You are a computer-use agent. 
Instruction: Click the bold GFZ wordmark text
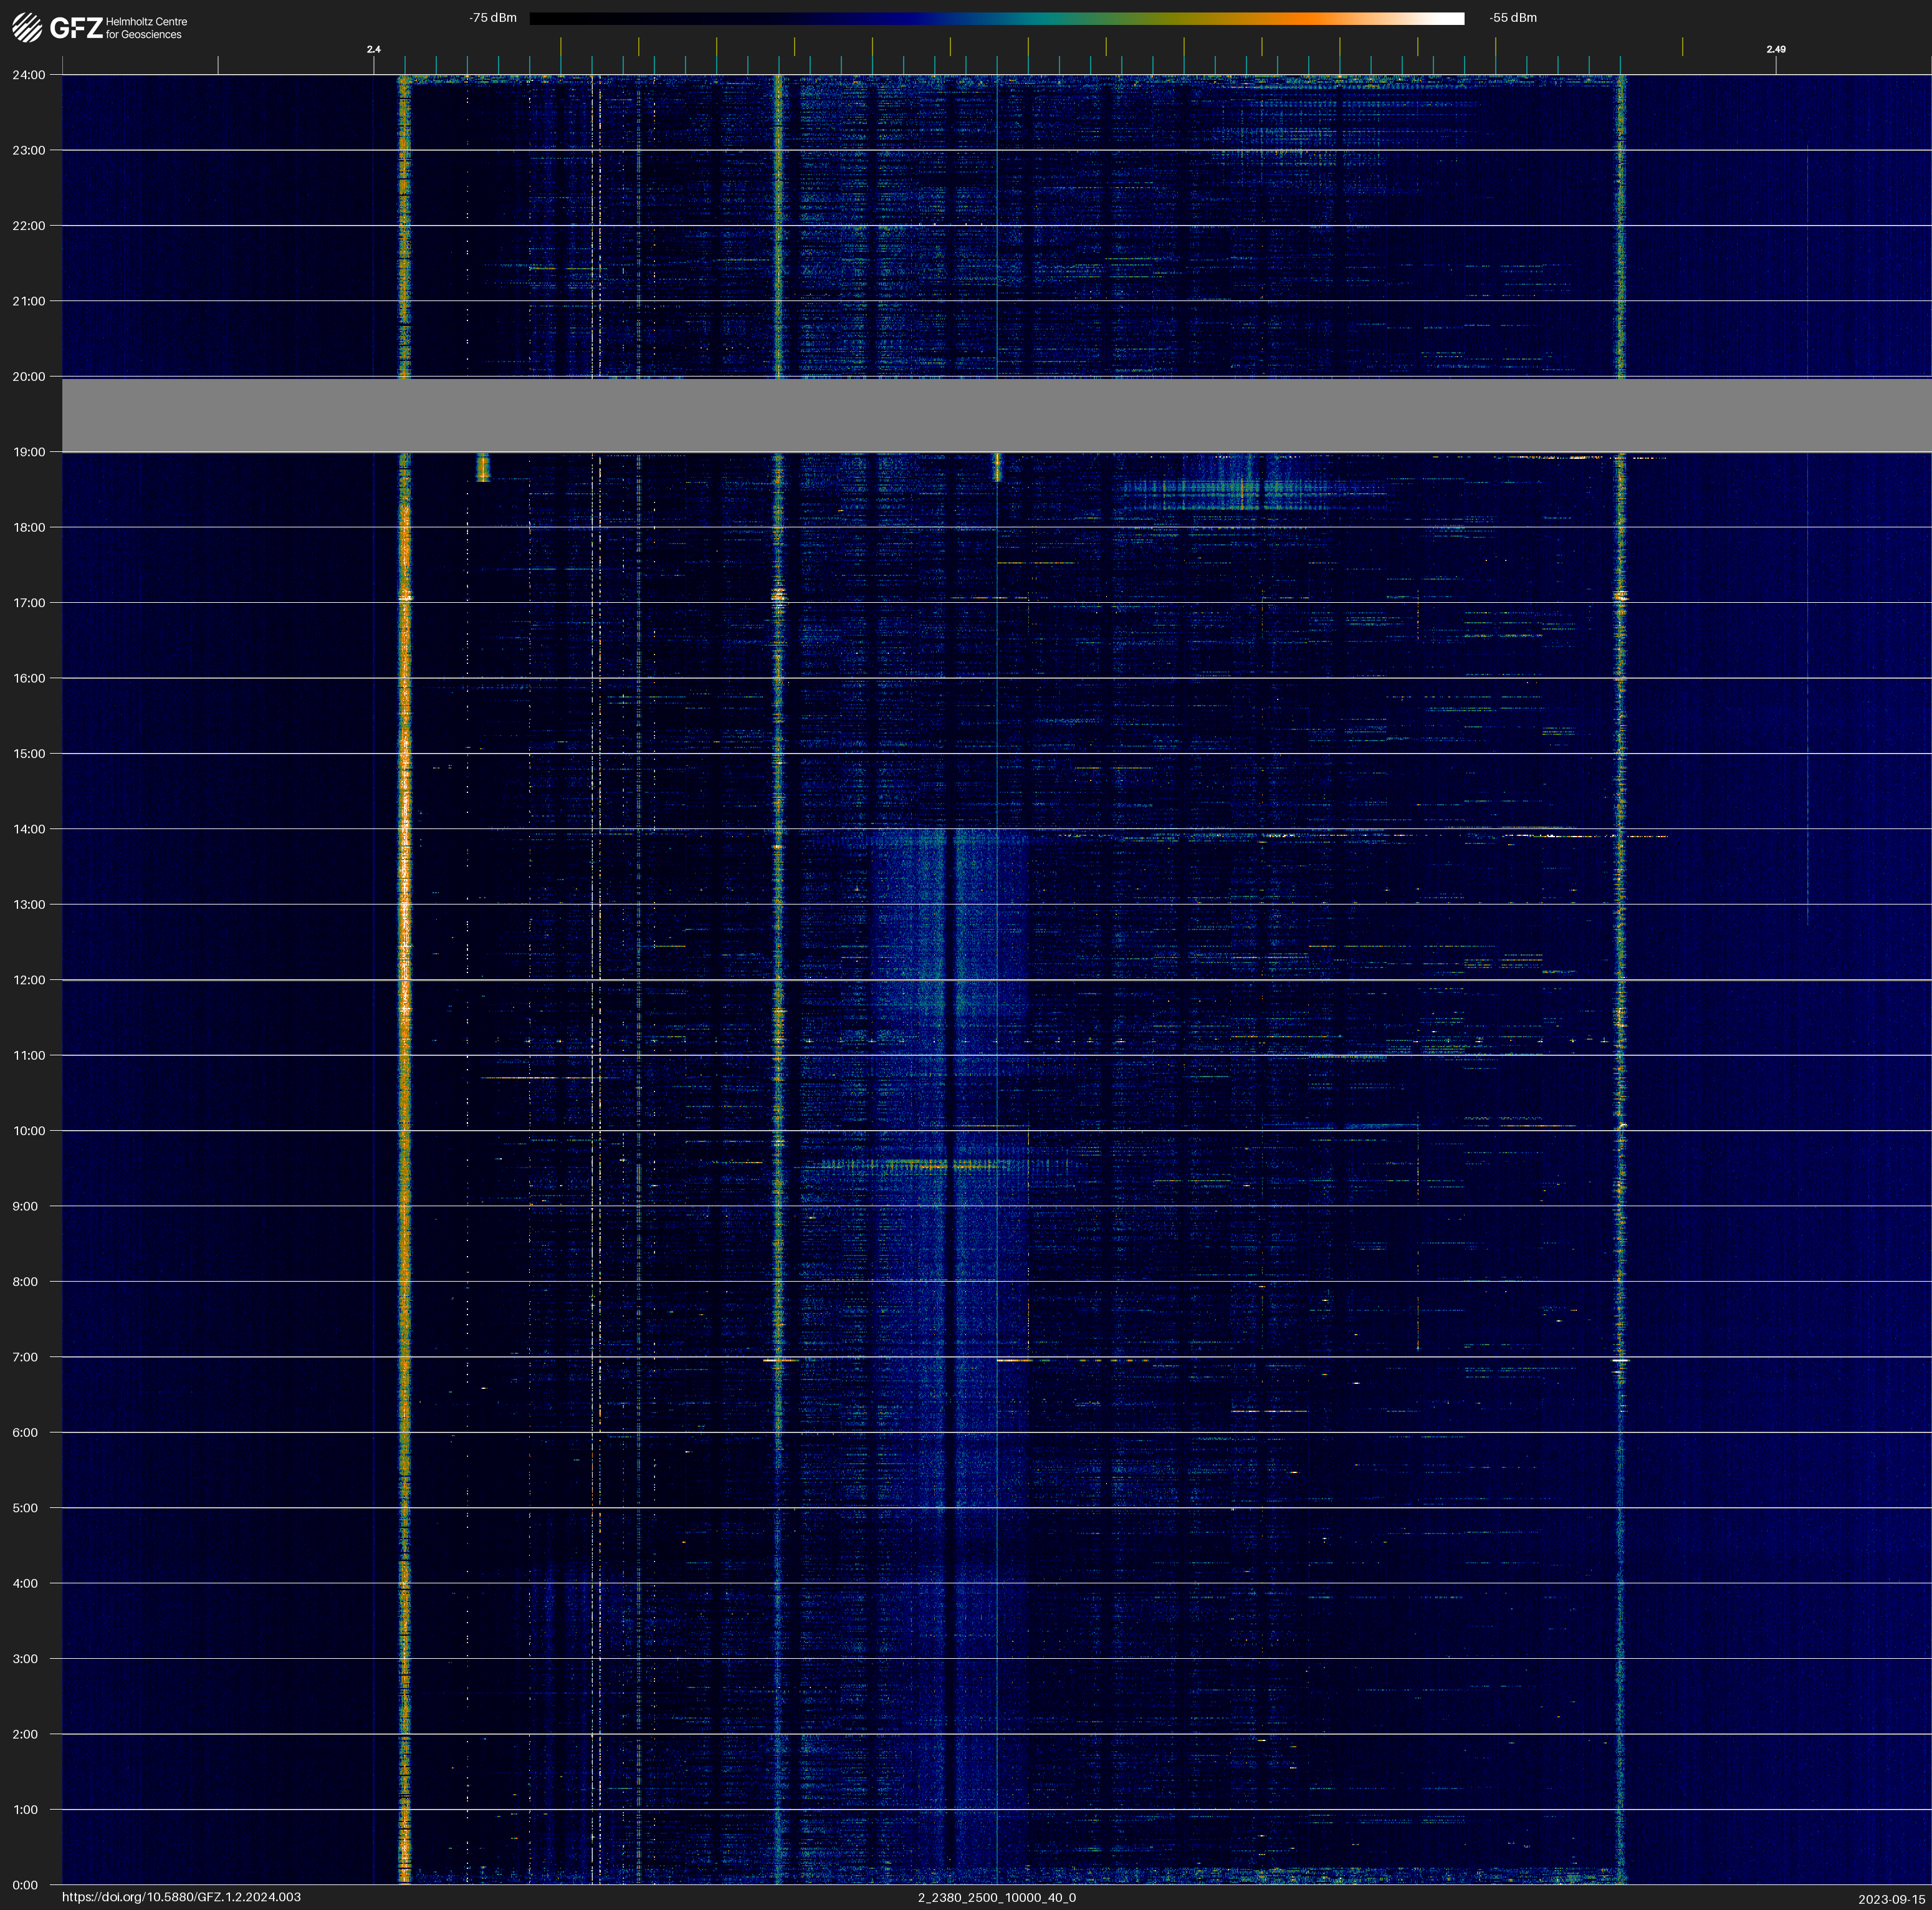[76, 28]
